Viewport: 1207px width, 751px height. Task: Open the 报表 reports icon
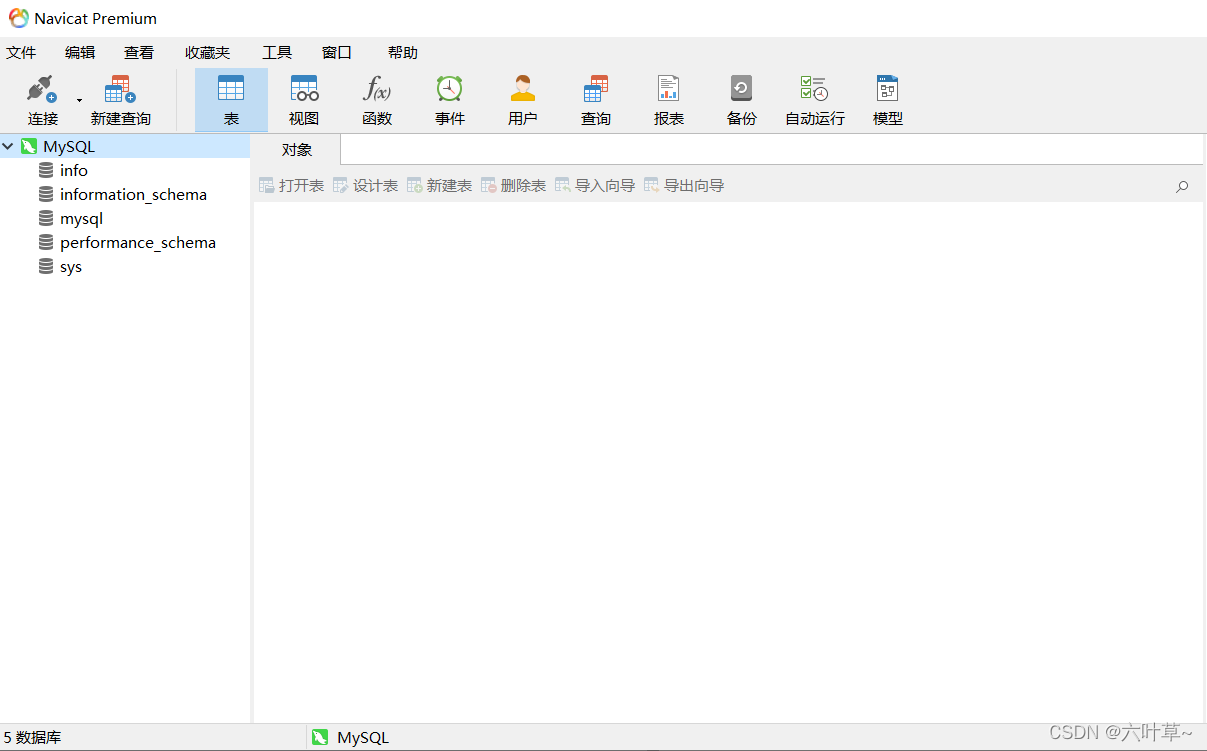(x=669, y=99)
